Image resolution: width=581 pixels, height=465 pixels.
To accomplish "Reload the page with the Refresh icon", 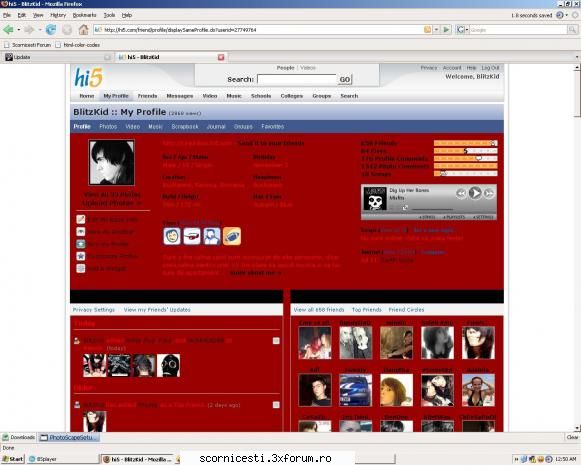I will tap(51, 29).
